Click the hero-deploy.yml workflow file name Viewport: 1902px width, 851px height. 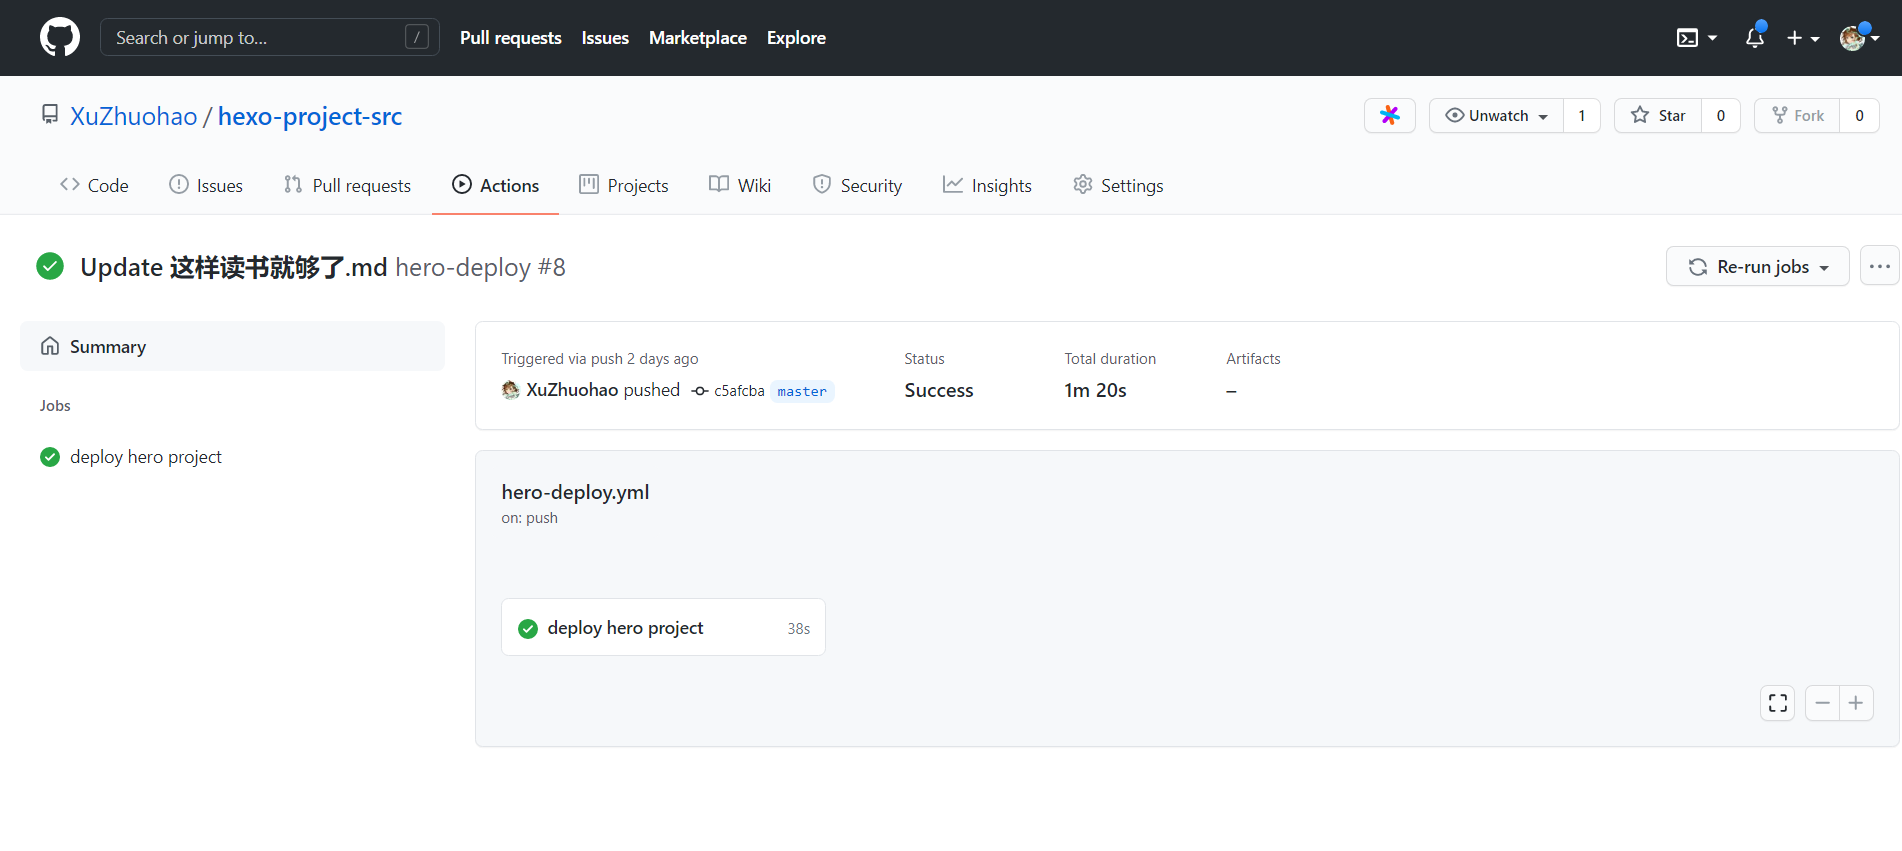tap(575, 492)
